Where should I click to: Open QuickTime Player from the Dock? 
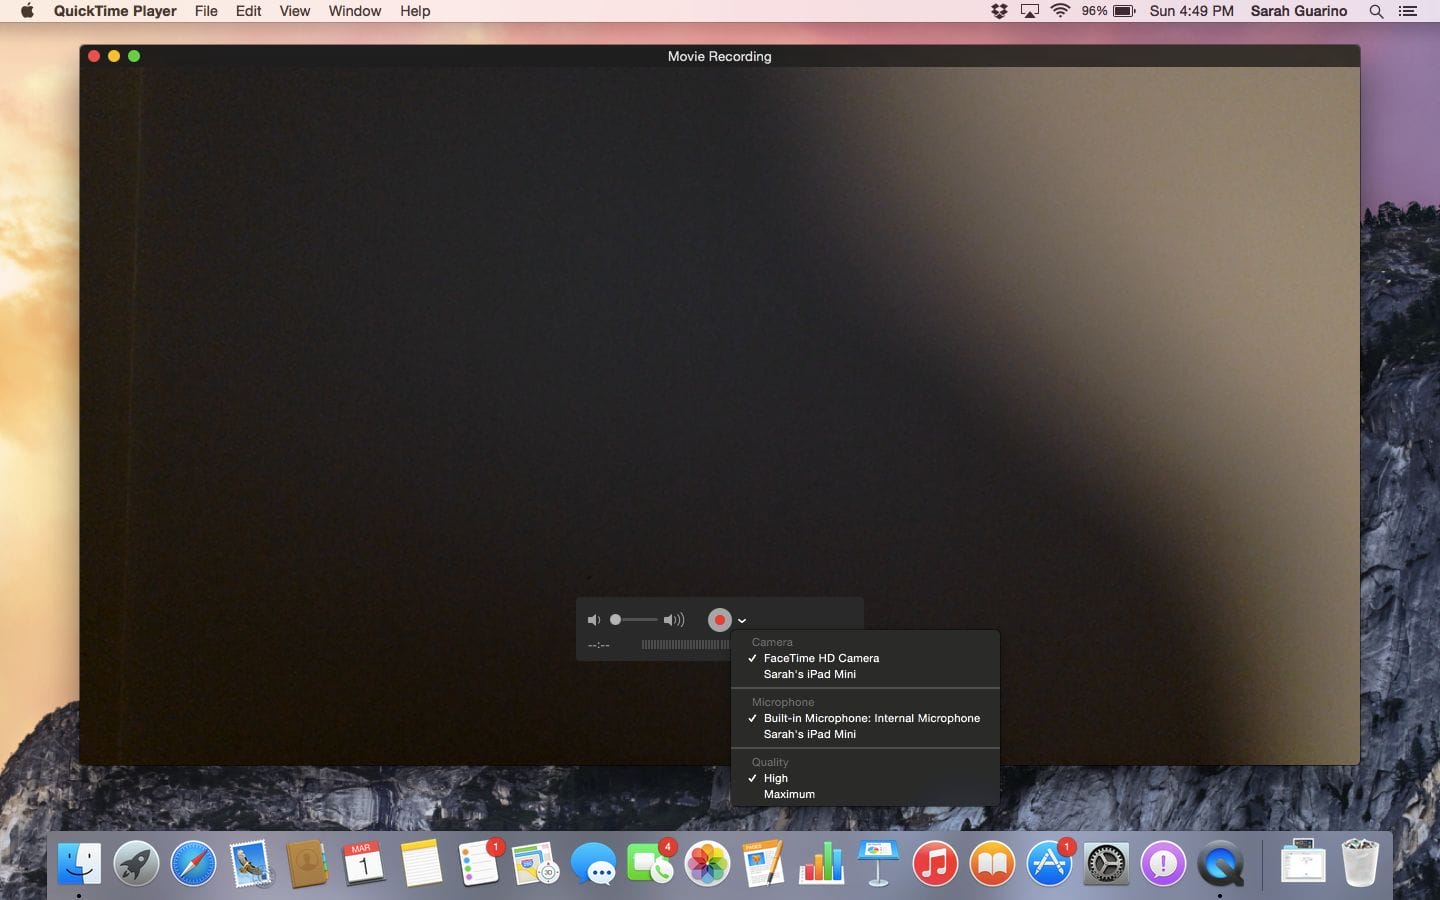click(x=1219, y=862)
